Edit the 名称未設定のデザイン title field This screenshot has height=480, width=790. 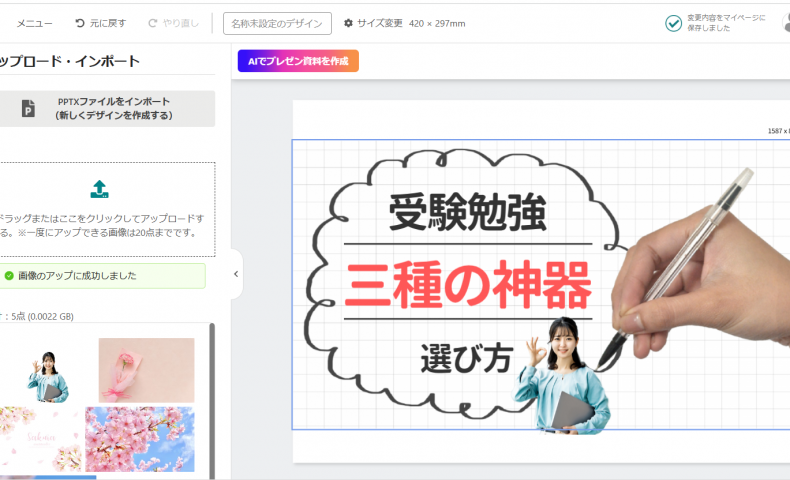[277, 24]
